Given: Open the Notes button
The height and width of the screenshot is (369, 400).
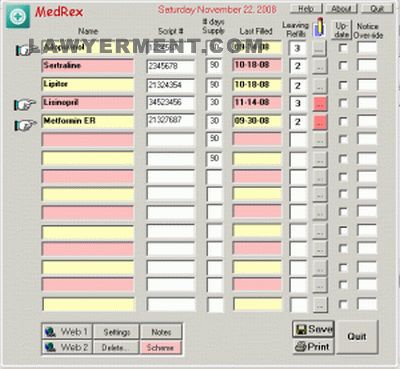Looking at the screenshot, I should pos(161,332).
